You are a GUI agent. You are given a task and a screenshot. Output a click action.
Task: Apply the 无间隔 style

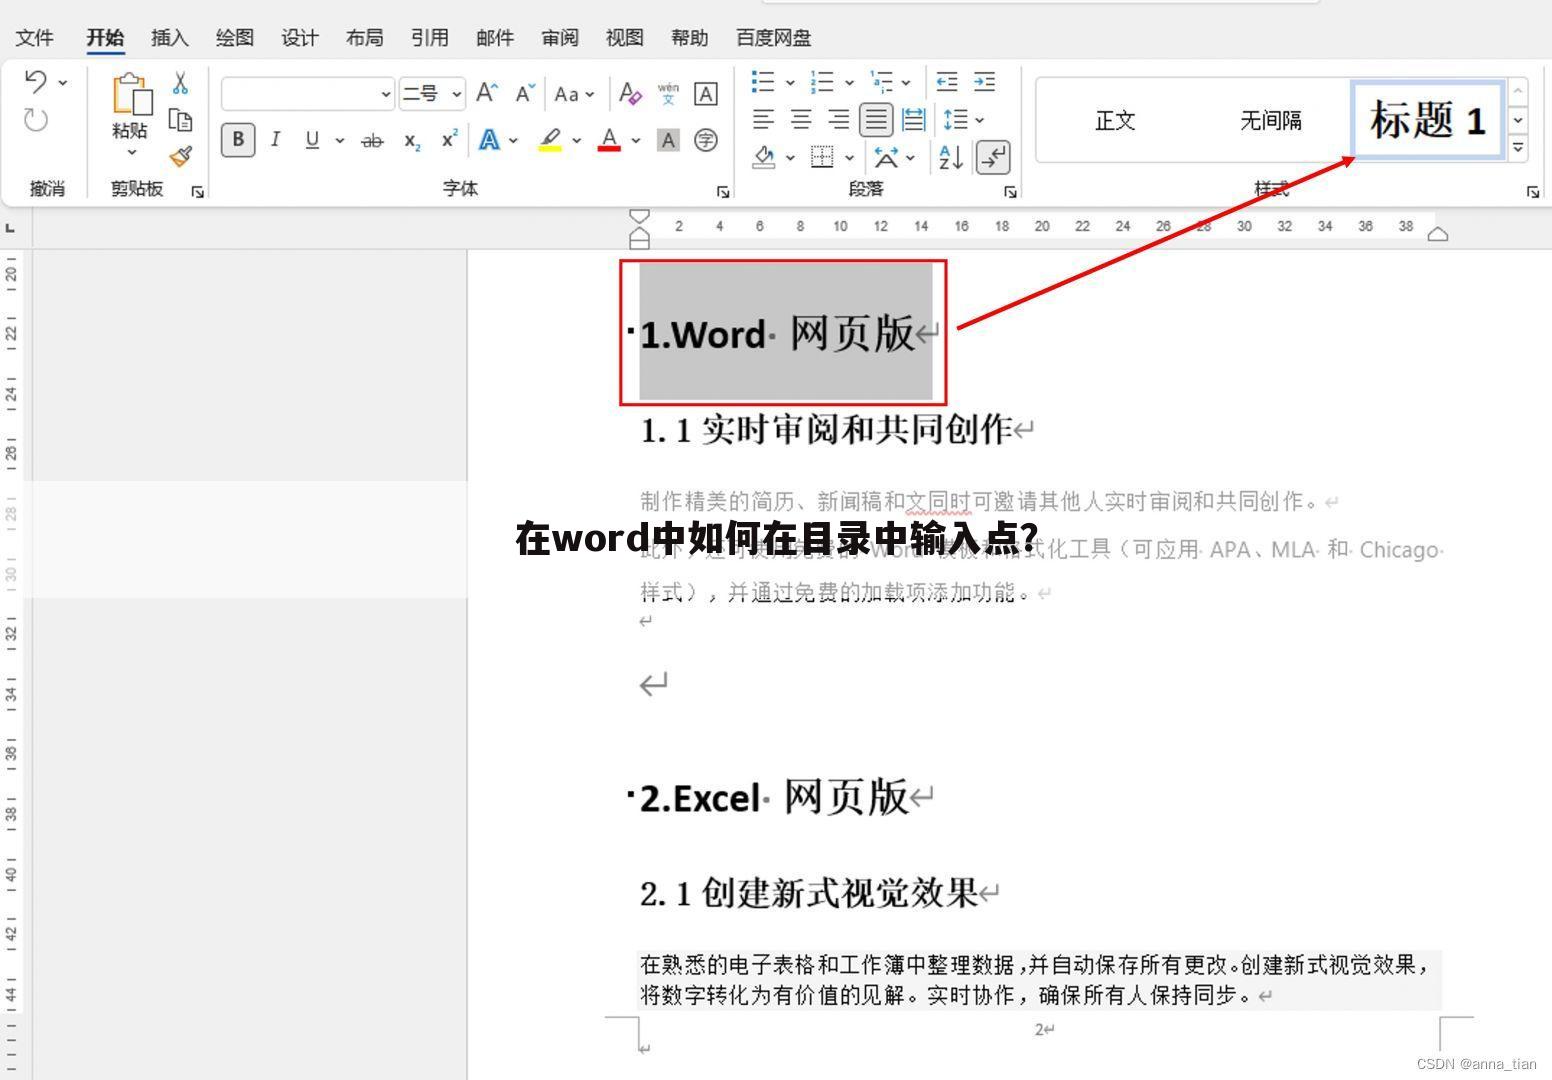[1271, 121]
